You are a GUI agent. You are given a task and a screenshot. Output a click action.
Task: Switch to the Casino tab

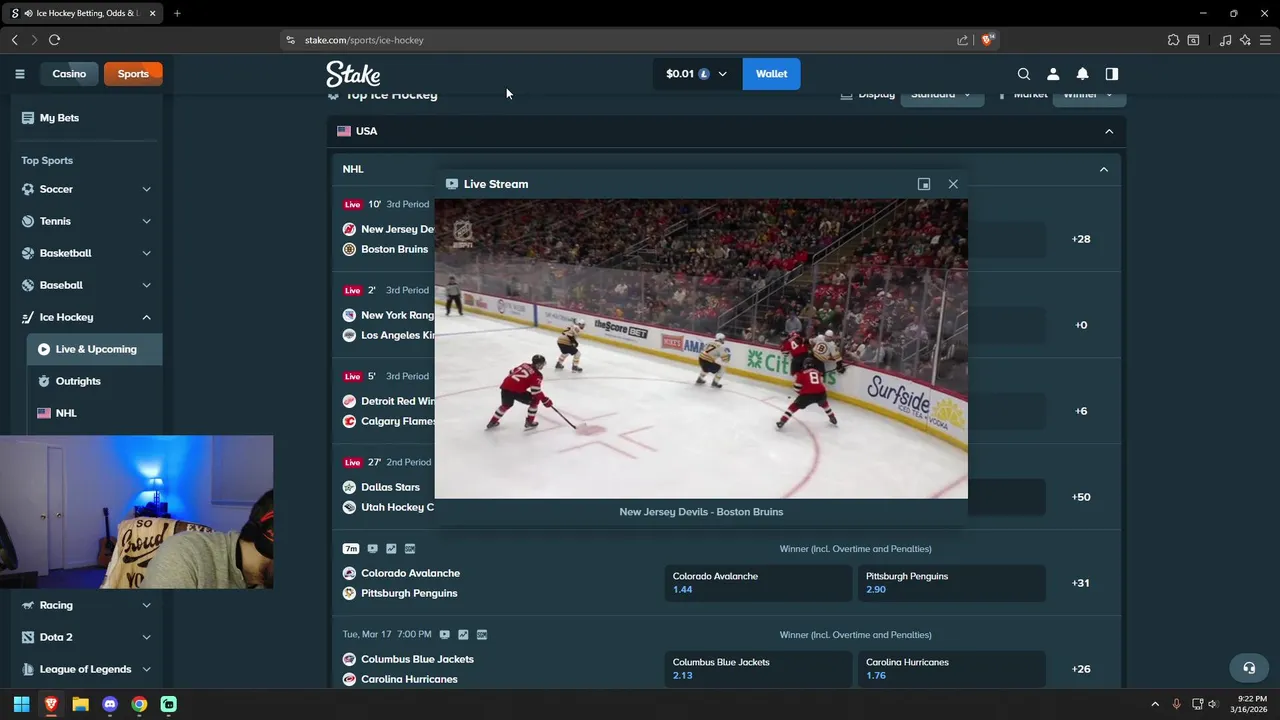click(x=69, y=74)
